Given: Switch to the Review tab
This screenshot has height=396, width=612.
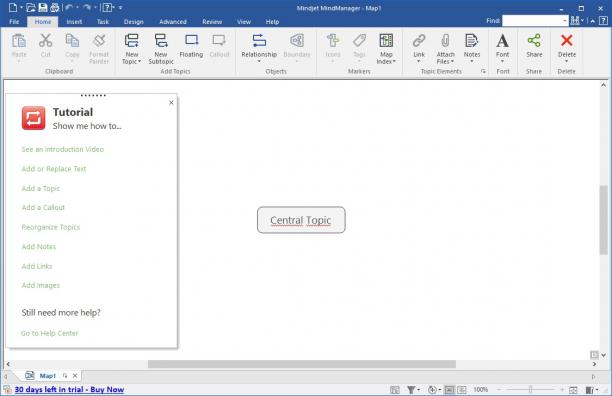Looking at the screenshot, I should [x=212, y=22].
